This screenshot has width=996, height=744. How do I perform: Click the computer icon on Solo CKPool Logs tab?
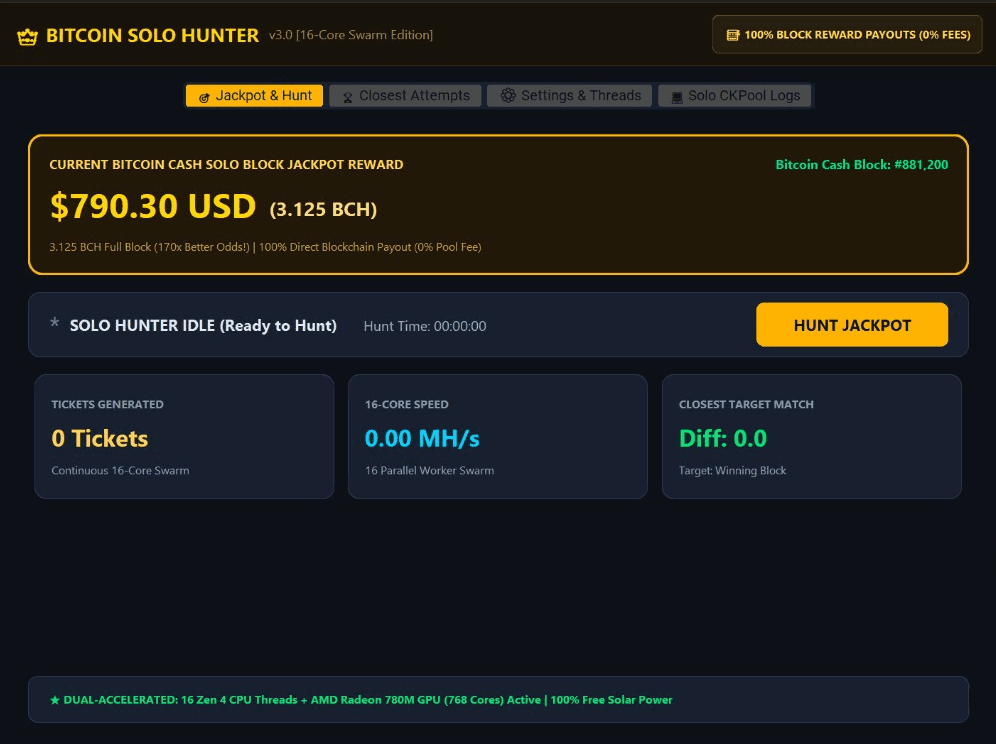coord(677,97)
